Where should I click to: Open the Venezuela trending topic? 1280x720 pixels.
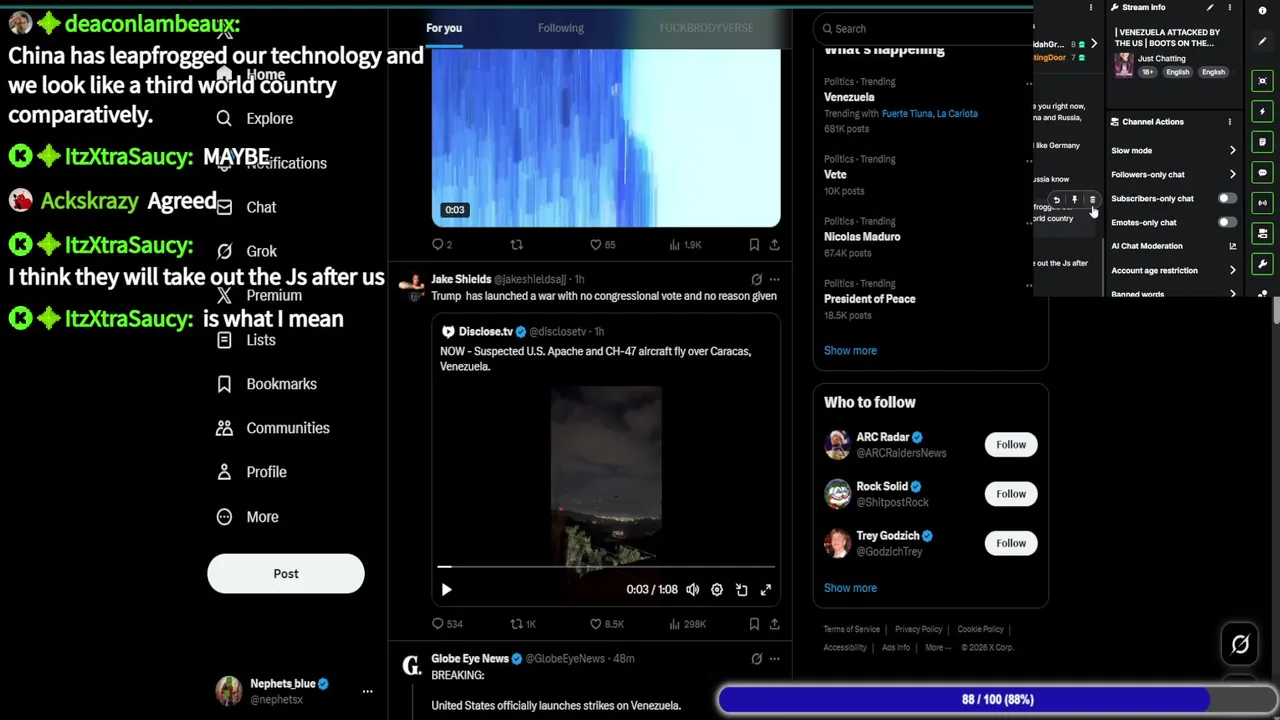(849, 97)
